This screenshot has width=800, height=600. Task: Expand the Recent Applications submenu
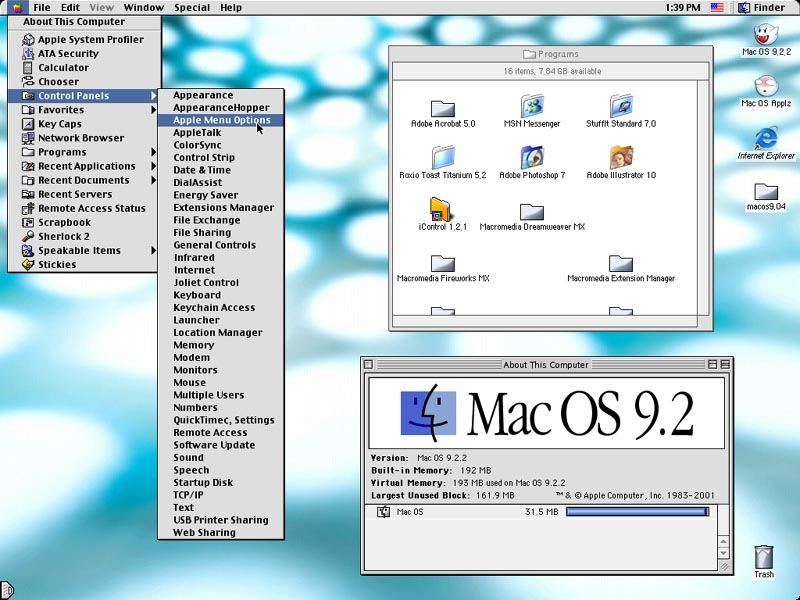(85, 166)
